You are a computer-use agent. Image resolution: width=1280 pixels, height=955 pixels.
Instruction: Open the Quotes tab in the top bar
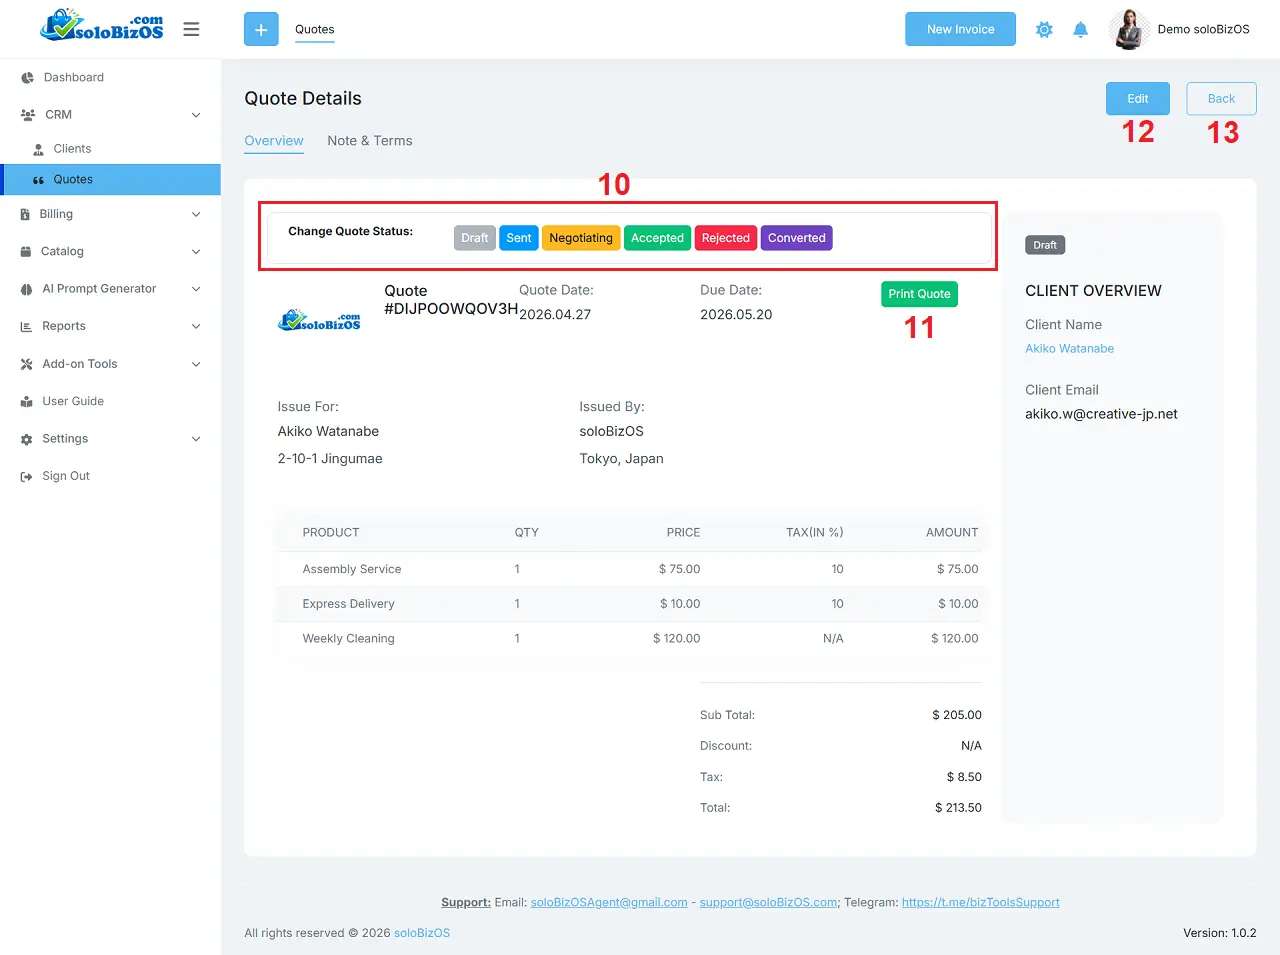315,30
